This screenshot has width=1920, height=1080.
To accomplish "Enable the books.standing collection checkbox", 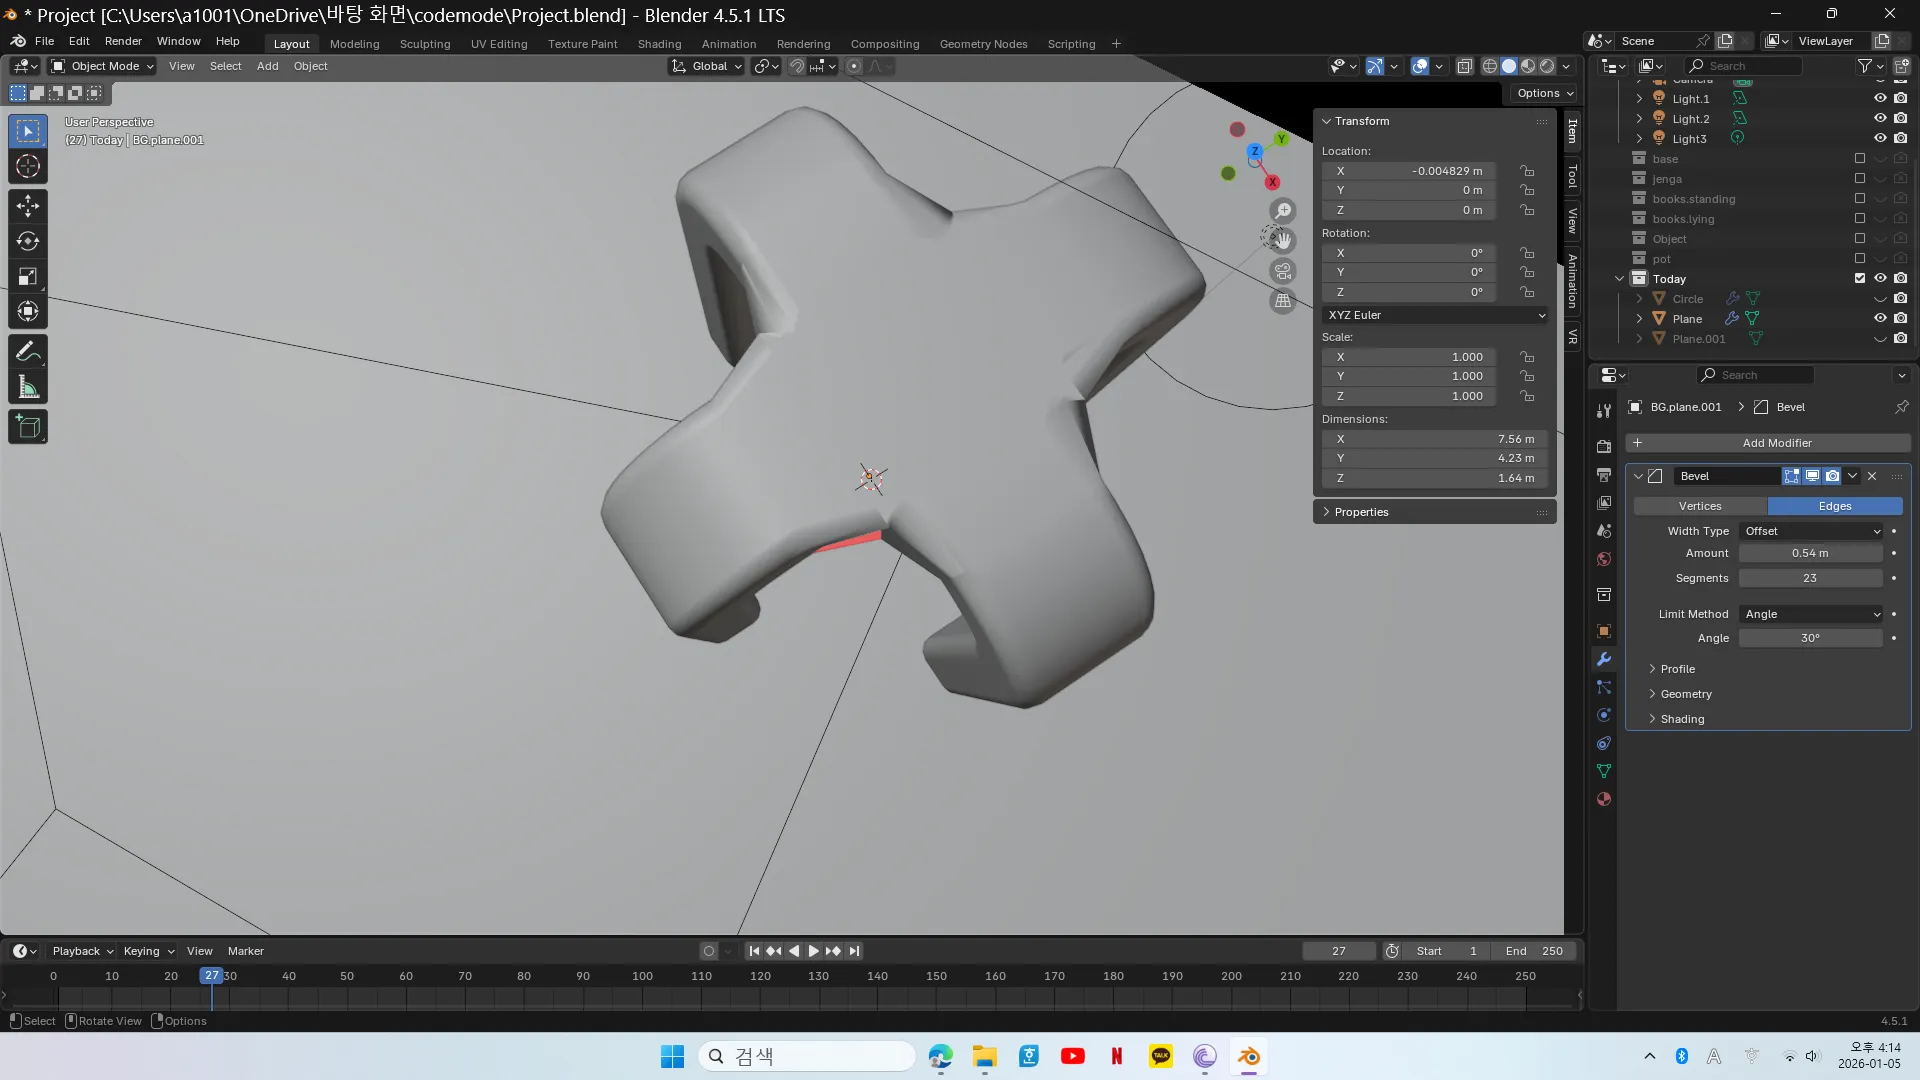I will coord(1860,198).
